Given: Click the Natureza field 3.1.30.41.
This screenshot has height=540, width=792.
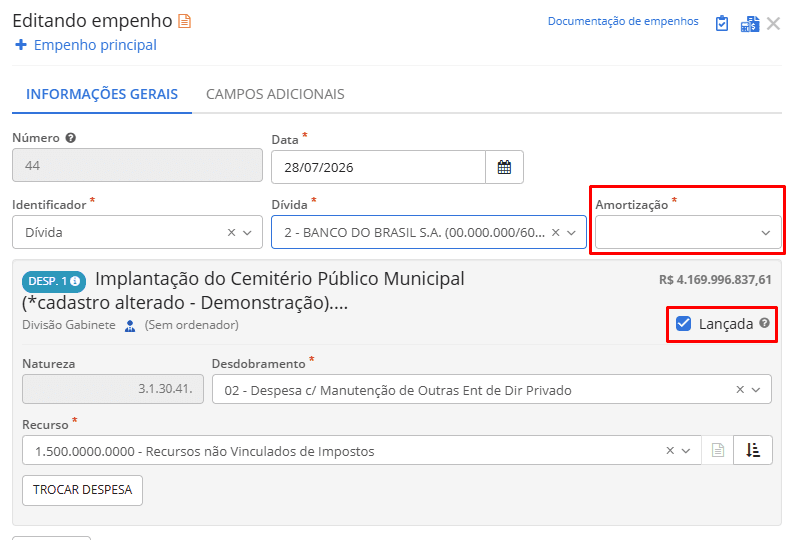Looking at the screenshot, I should (x=113, y=389).
